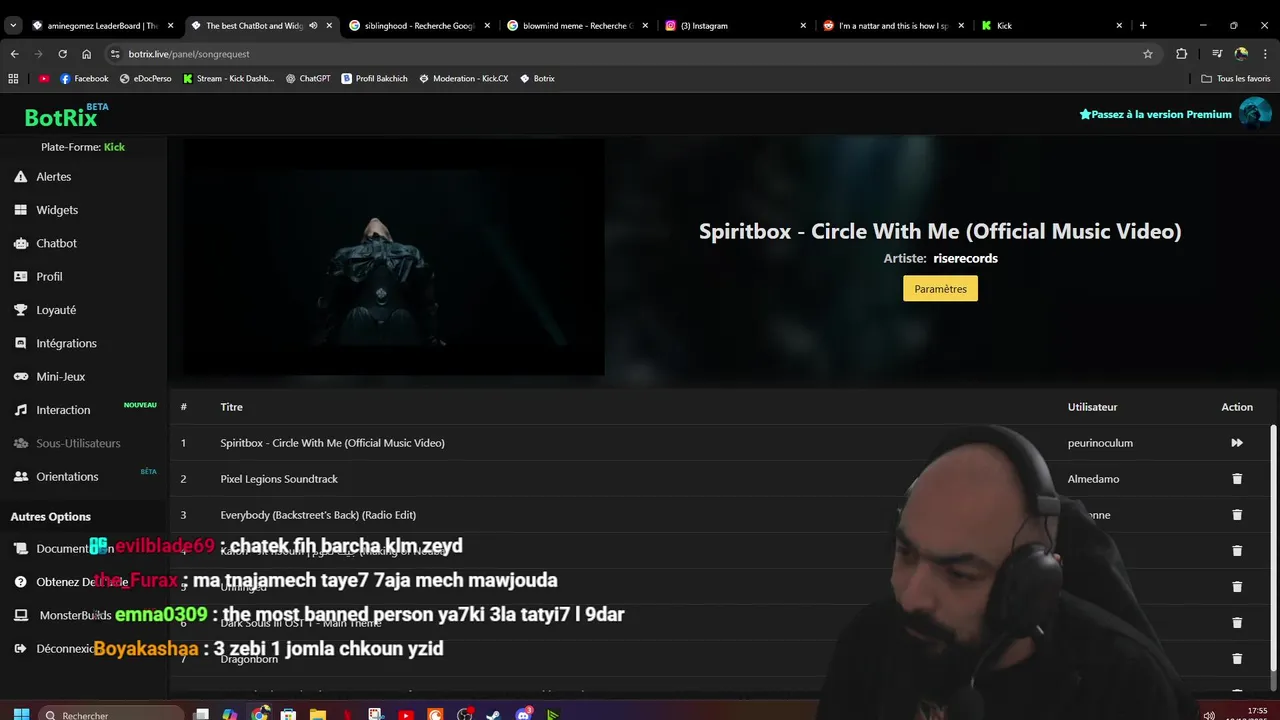Open Steam from the taskbar
1280x720 pixels.
[493, 715]
